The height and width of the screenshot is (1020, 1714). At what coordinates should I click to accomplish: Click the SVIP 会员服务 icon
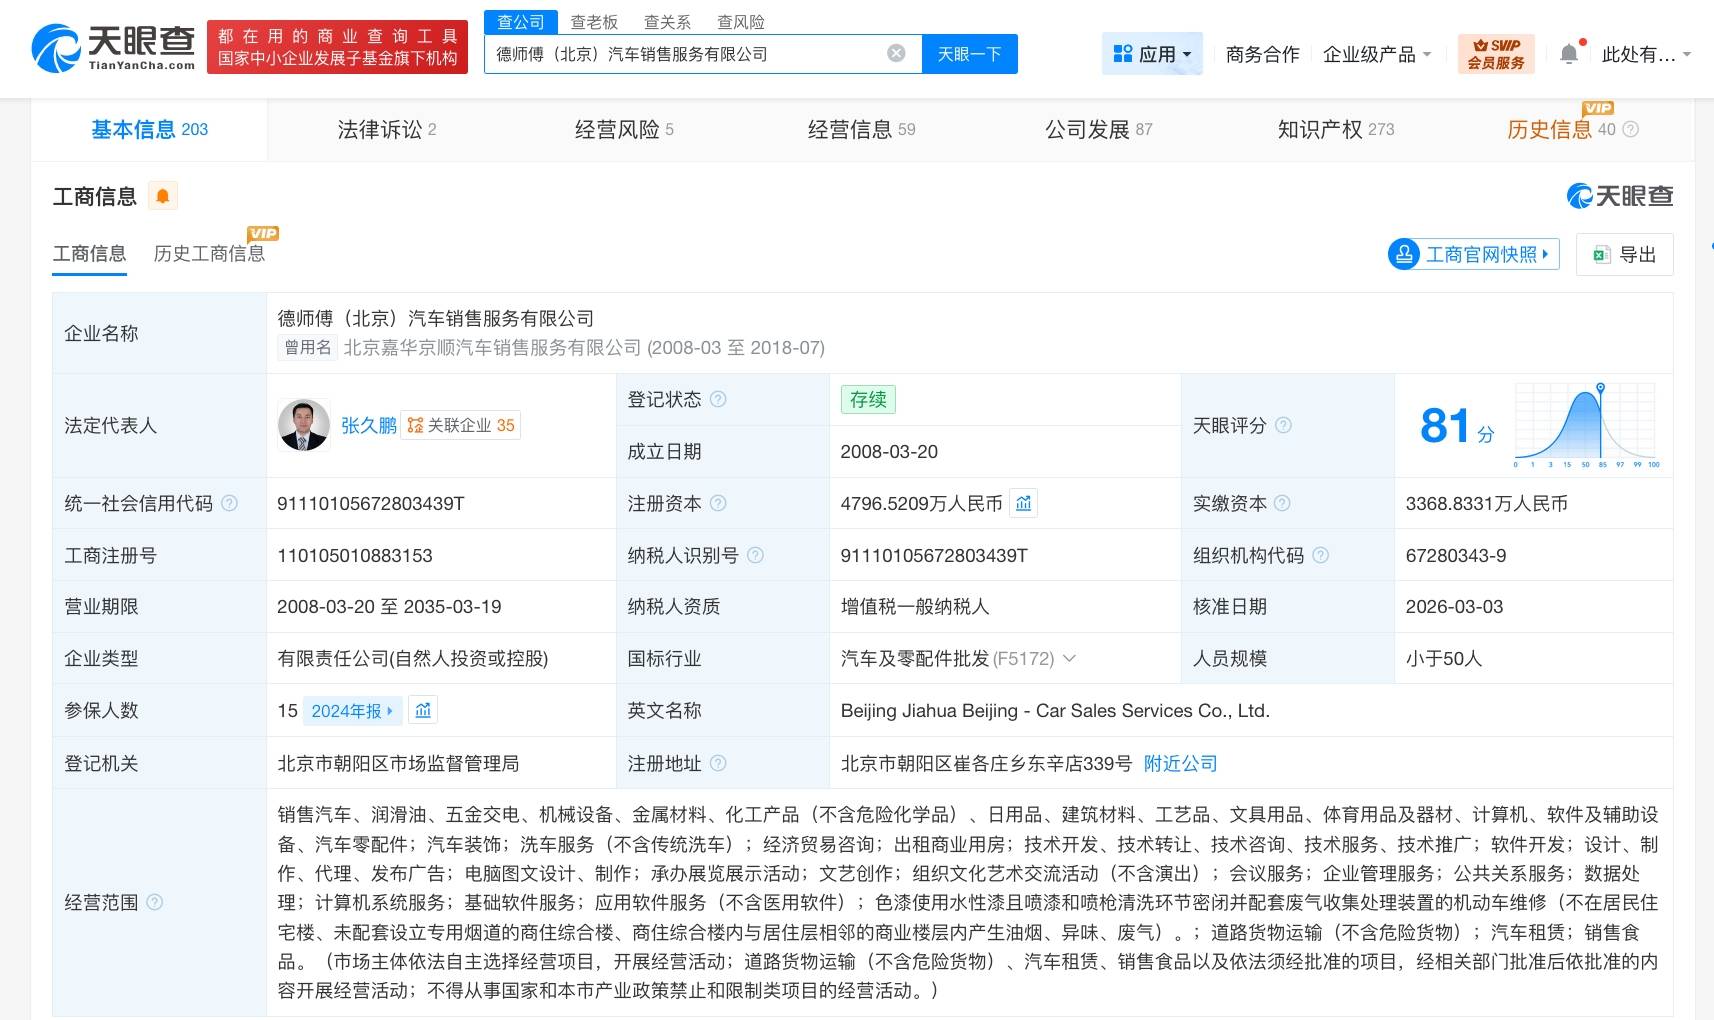pos(1496,52)
